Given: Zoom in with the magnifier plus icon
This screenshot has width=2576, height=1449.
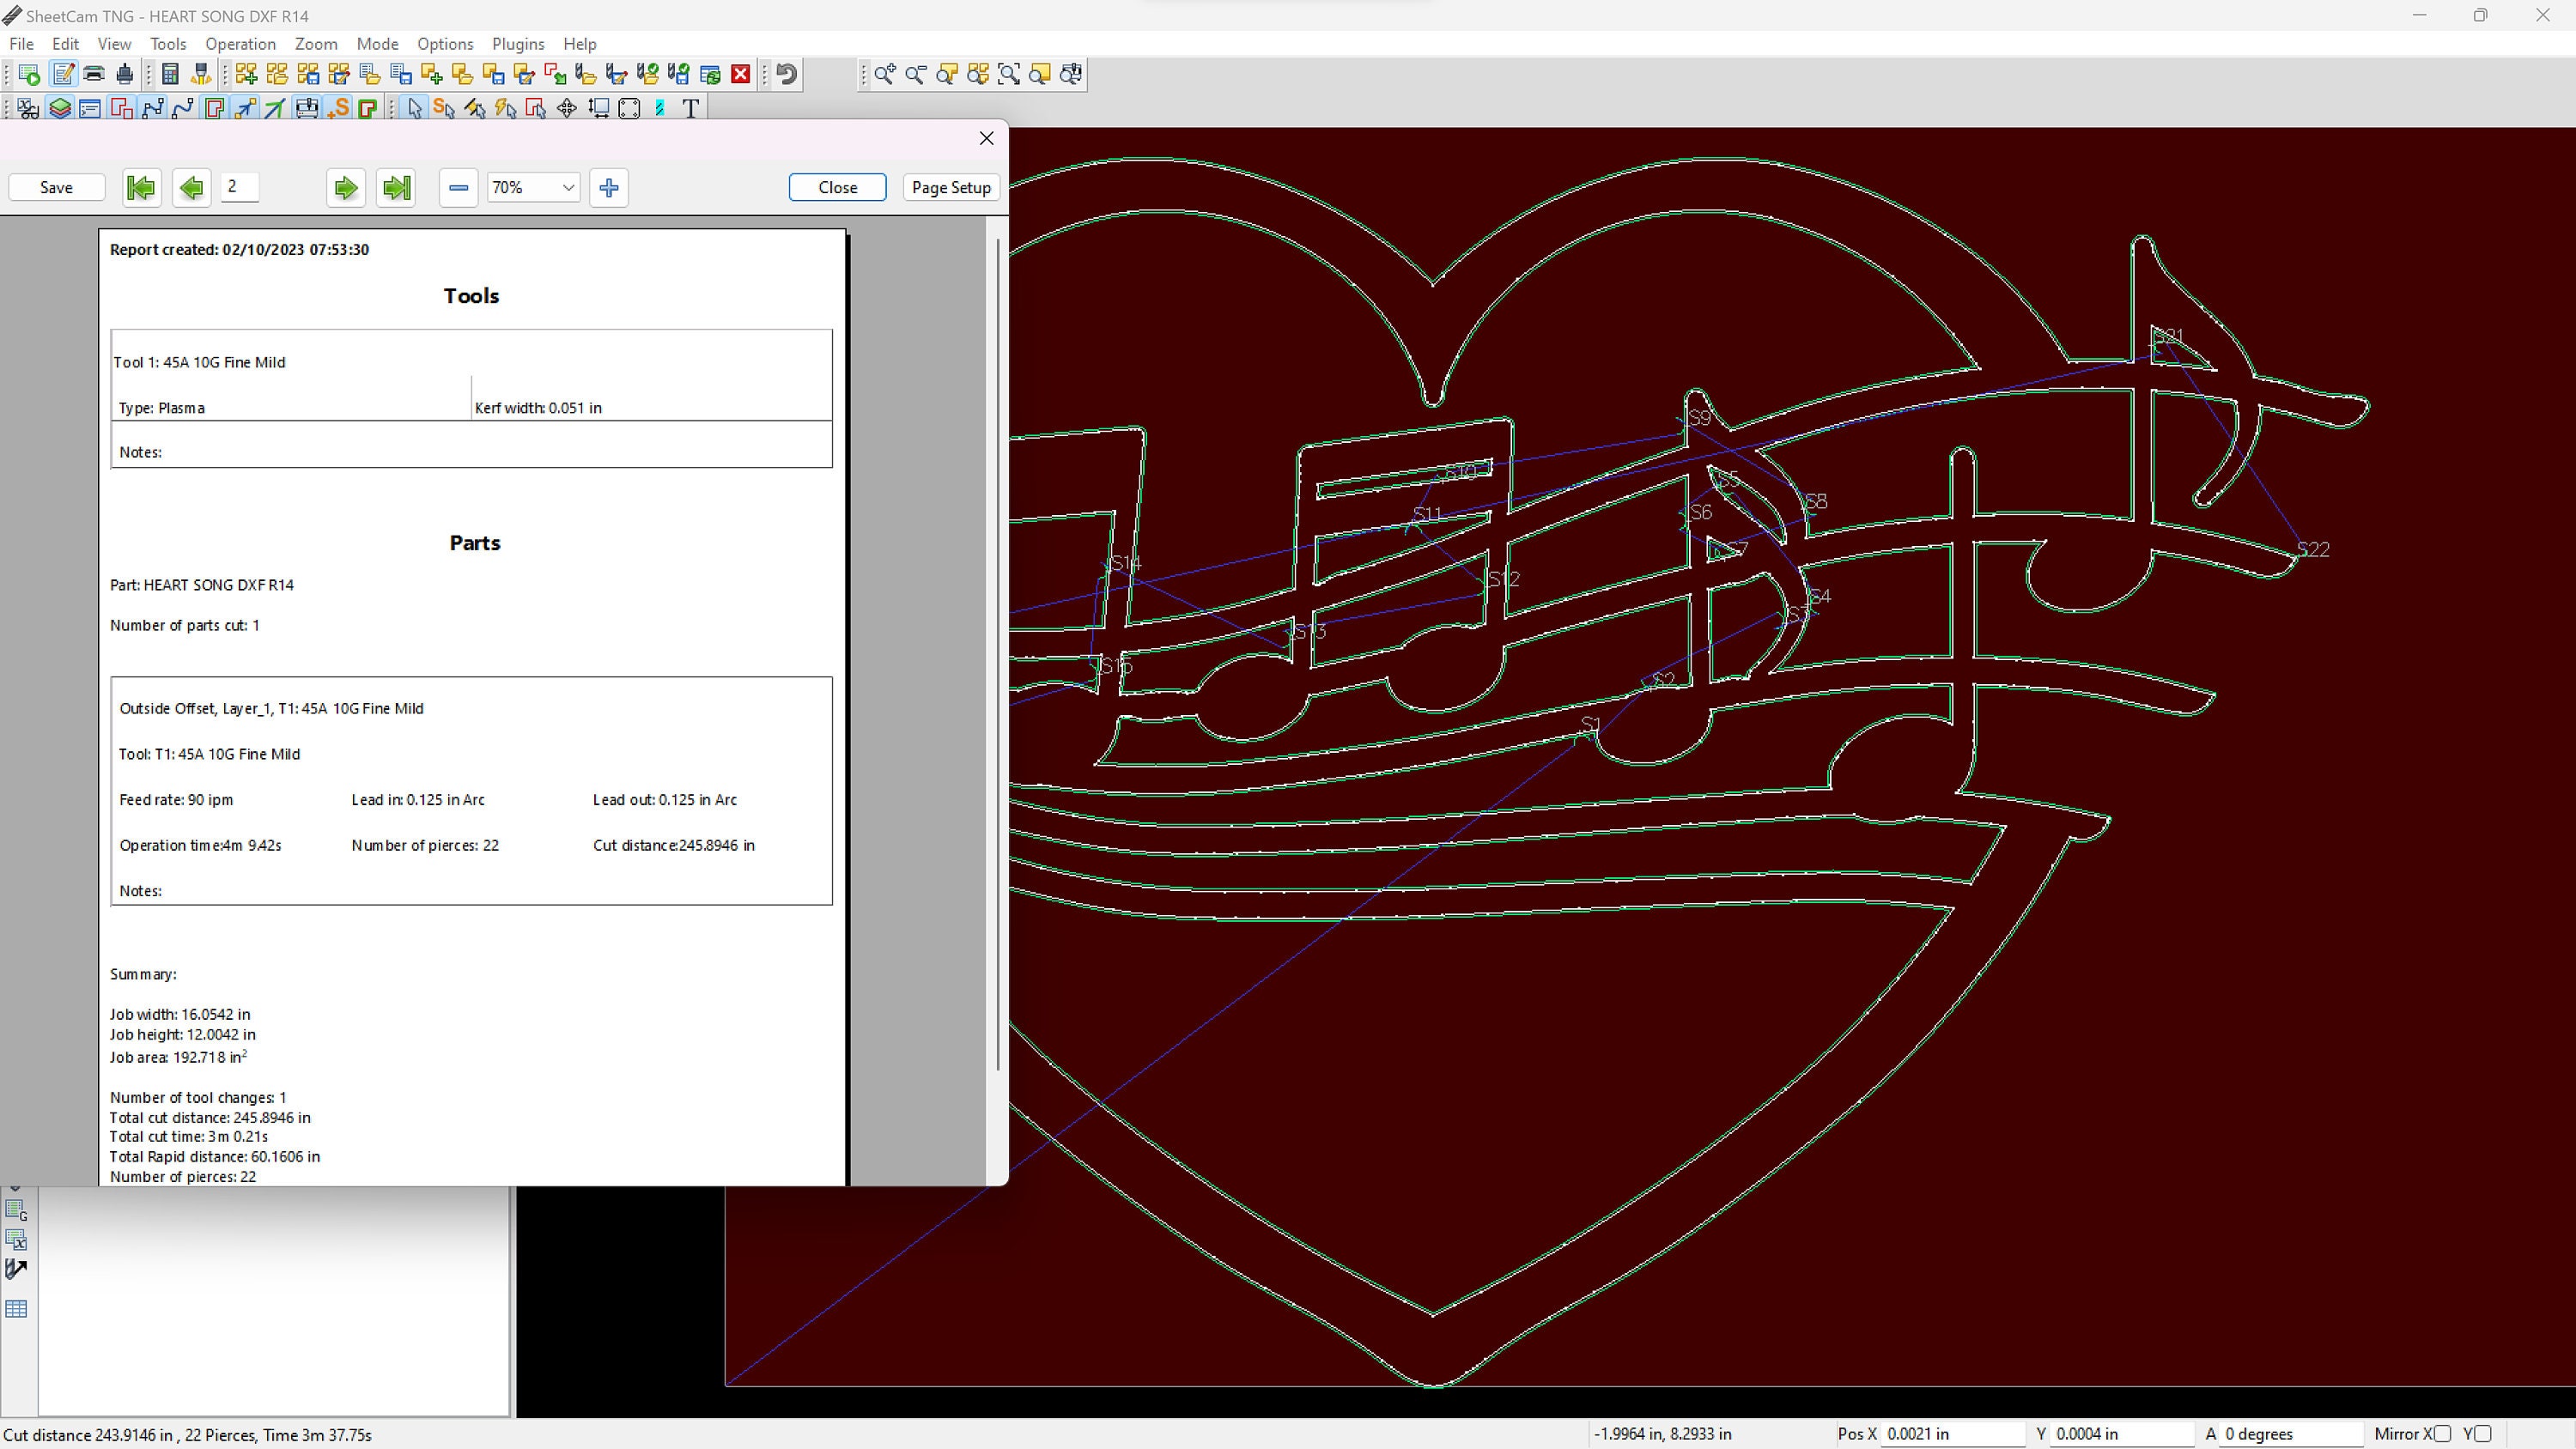Looking at the screenshot, I should 884,74.
